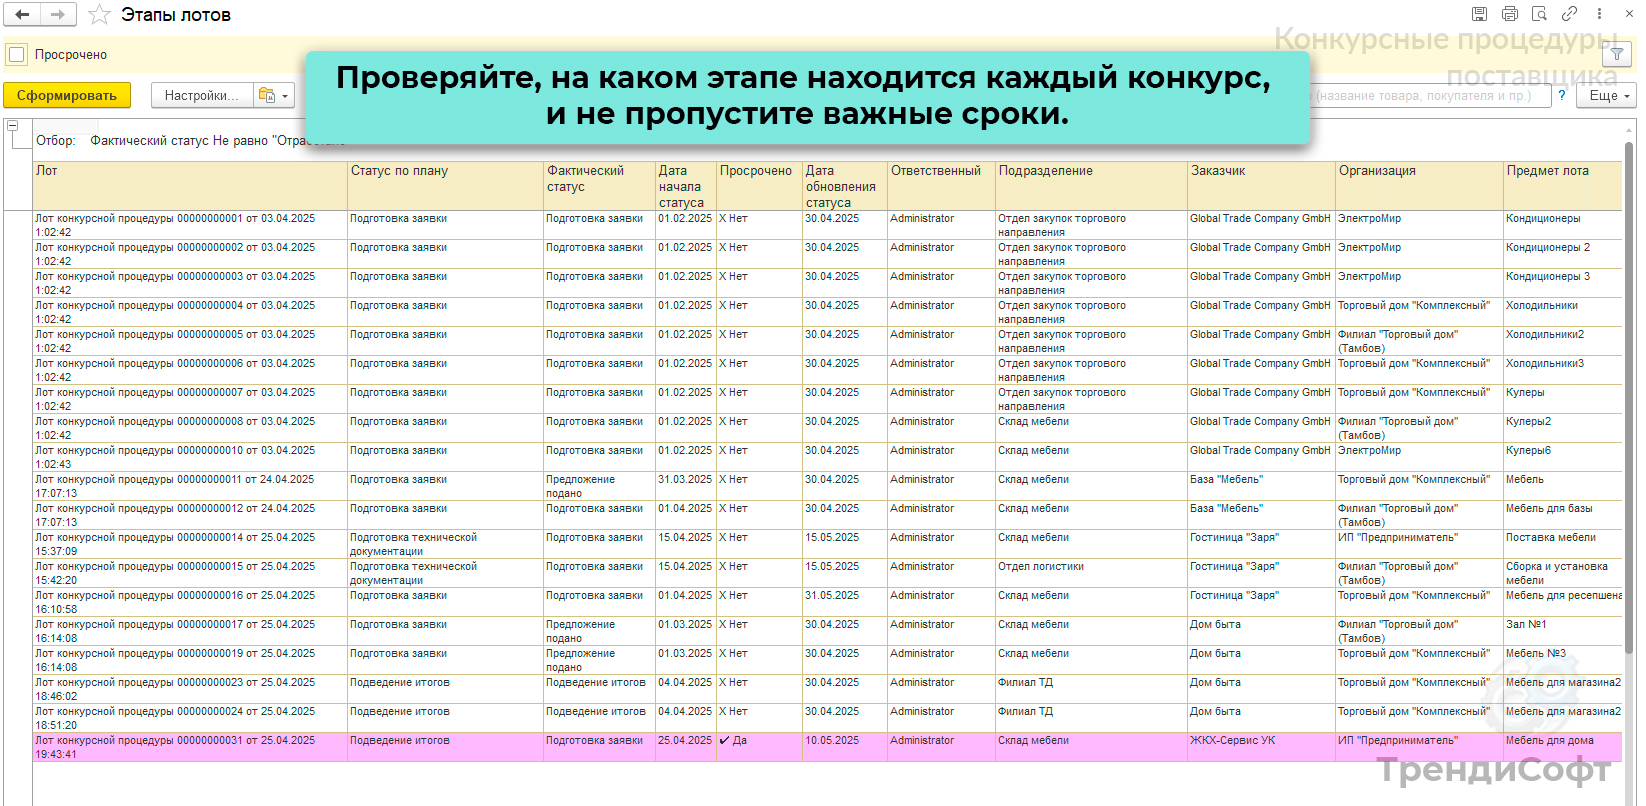1646x806 pixels.
Task: Click the Поставка мебели subject cell
Action: (x=1562, y=544)
